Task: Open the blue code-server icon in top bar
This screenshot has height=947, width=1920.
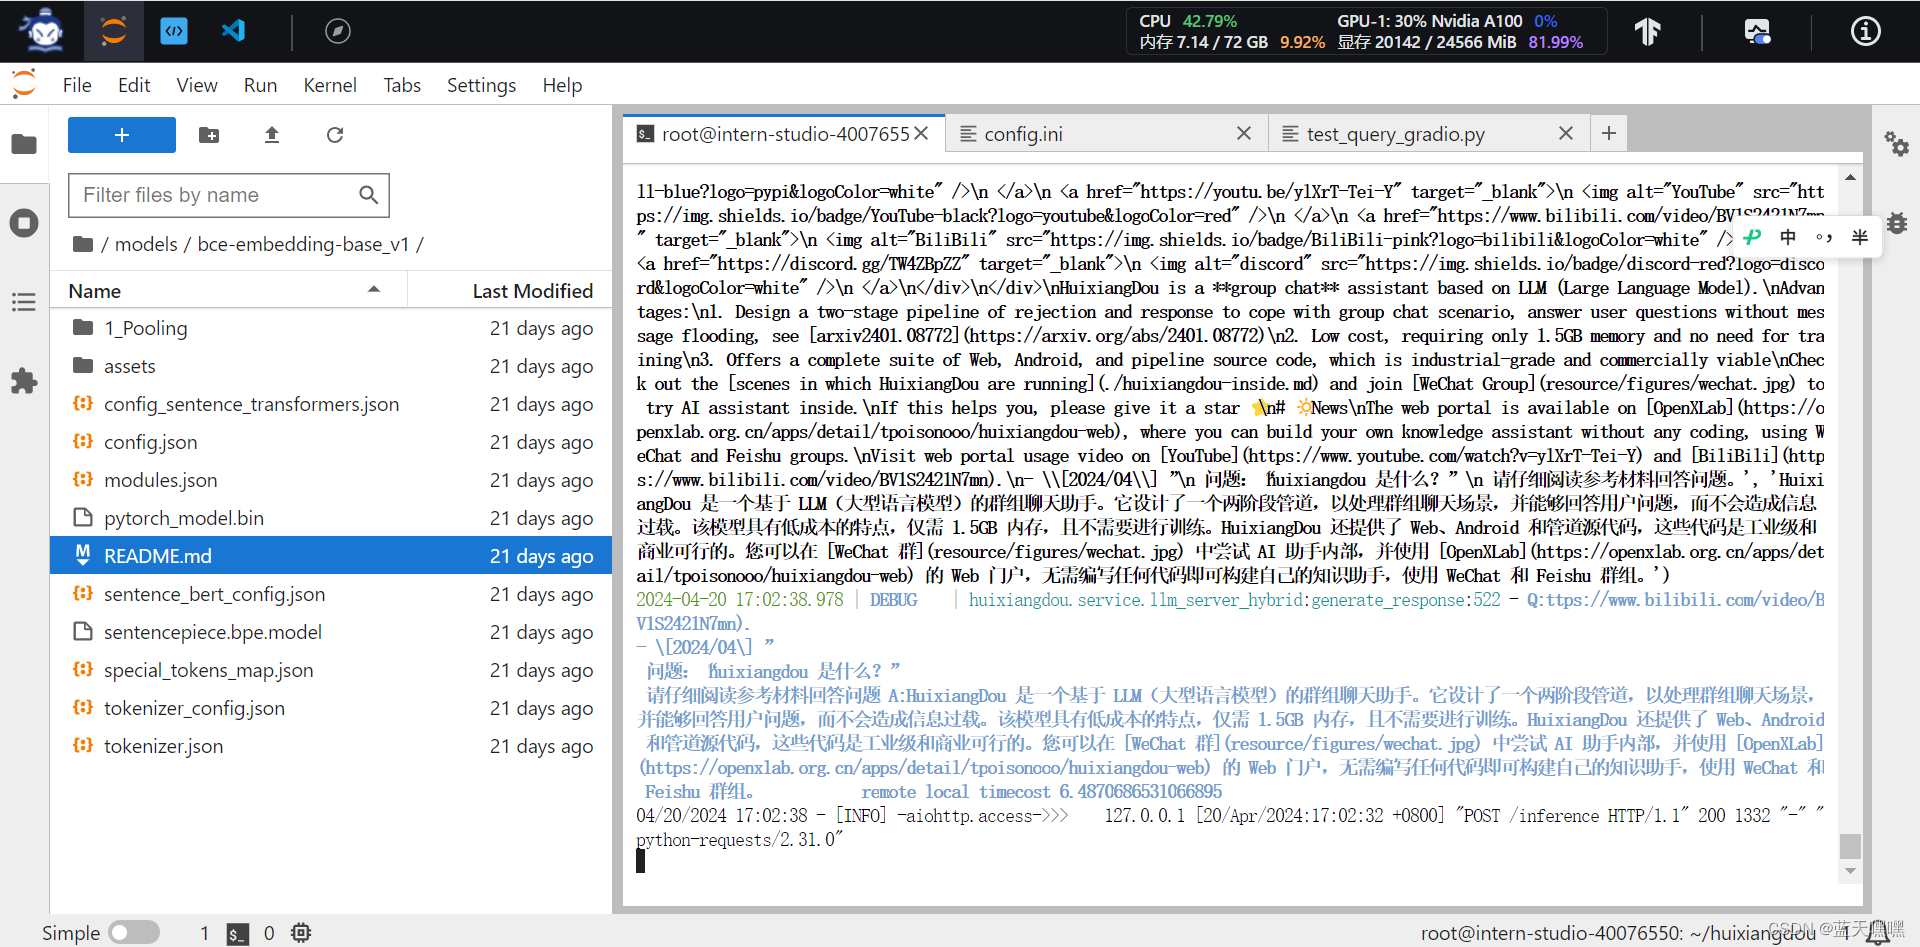Action: click(x=174, y=31)
